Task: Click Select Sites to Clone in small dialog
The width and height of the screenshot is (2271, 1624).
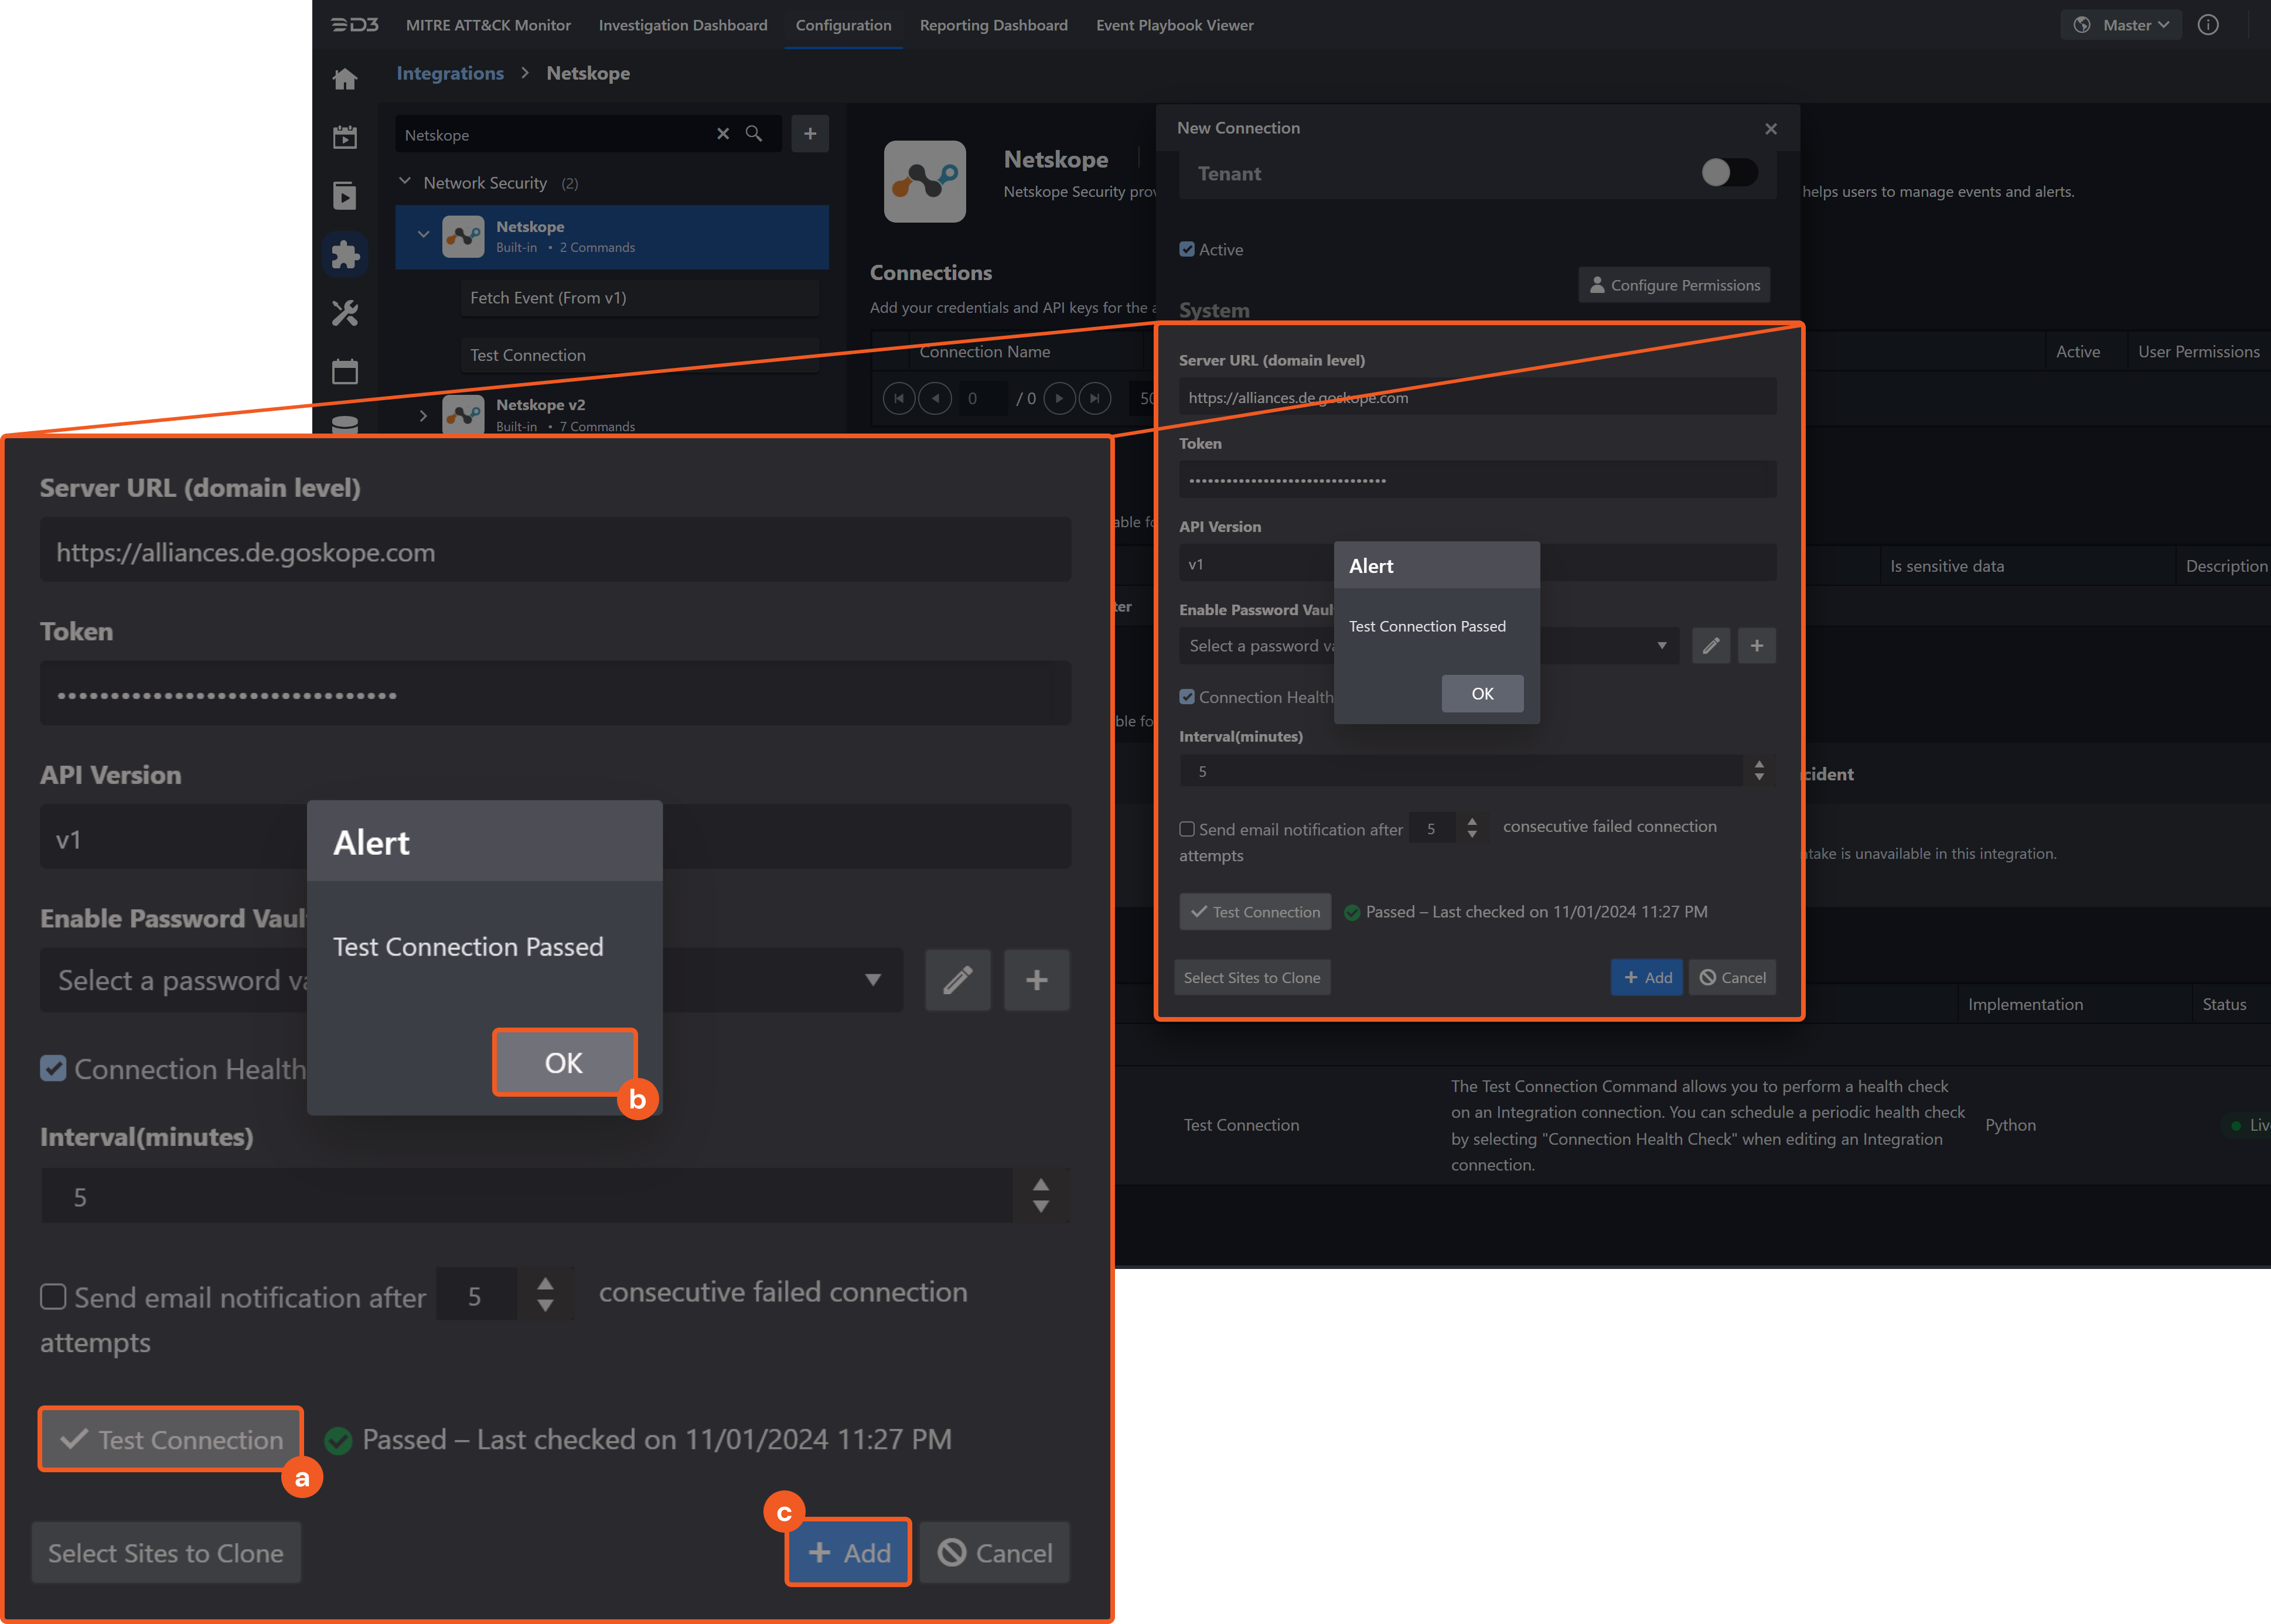Action: 1252,977
